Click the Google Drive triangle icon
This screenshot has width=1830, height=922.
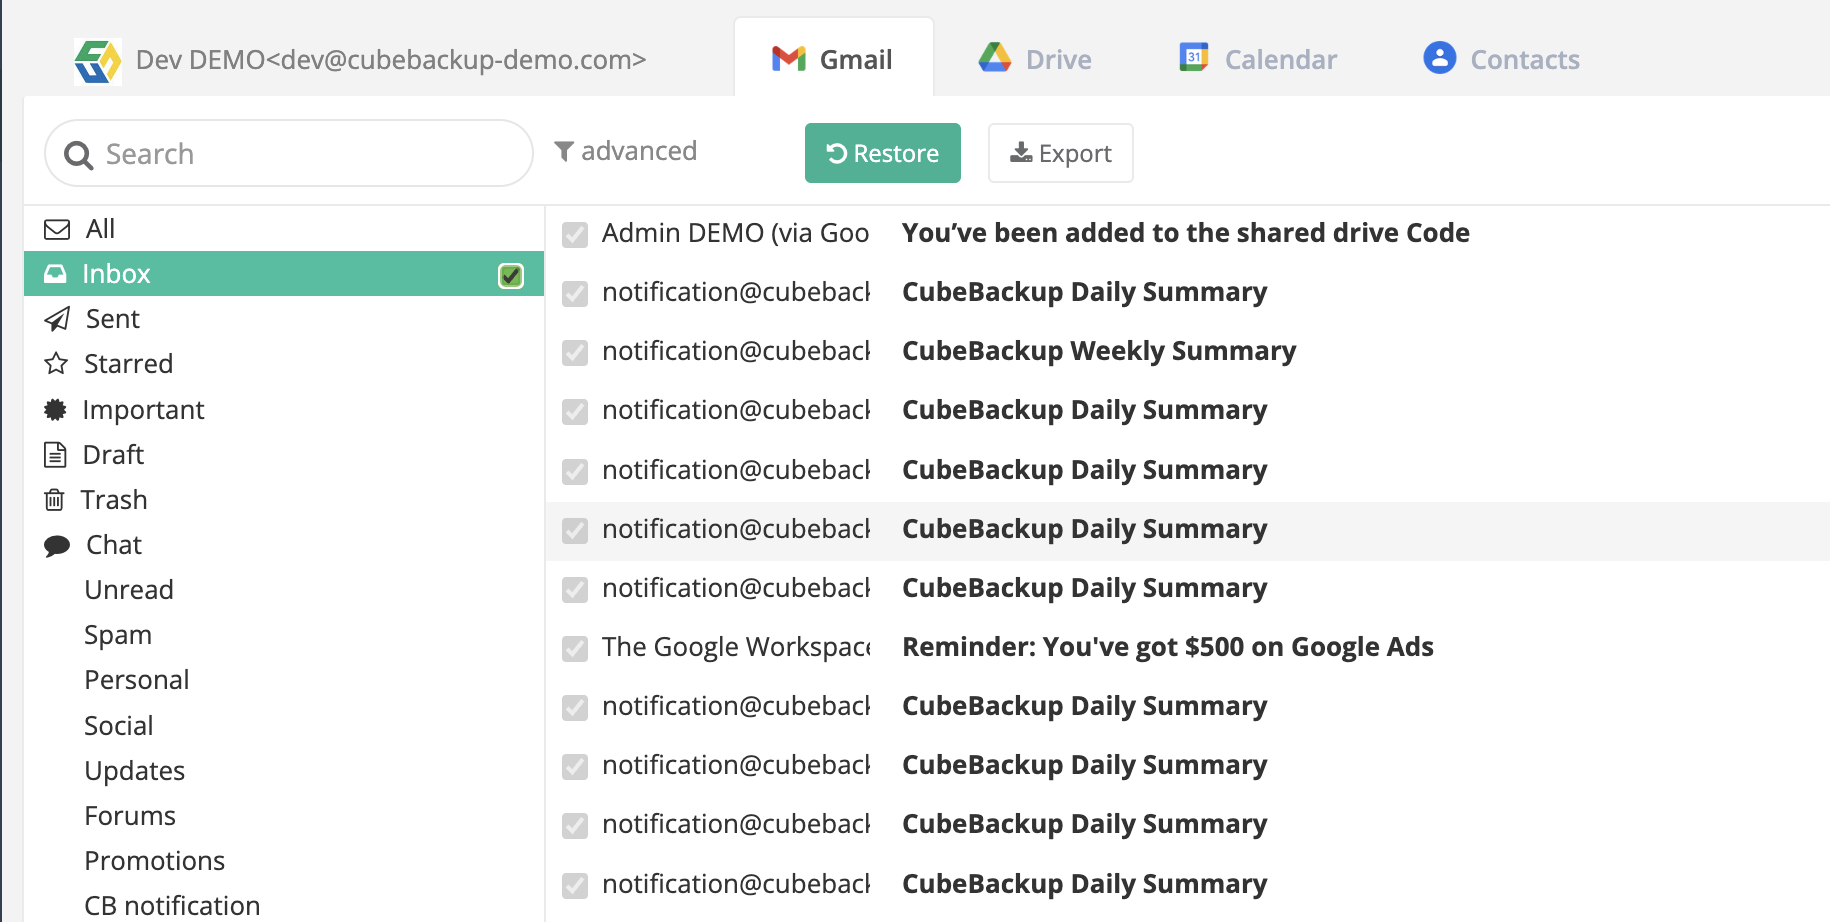coord(995,58)
